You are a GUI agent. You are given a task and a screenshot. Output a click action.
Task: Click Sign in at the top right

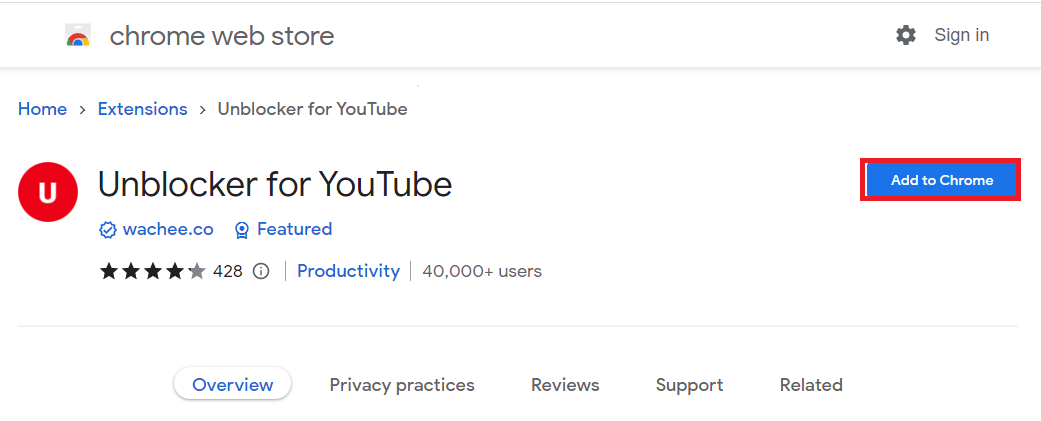[961, 35]
